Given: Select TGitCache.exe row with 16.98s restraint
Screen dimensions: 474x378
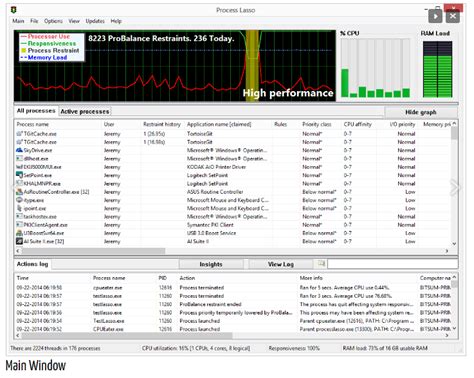Looking at the screenshot, I should click(x=233, y=142).
